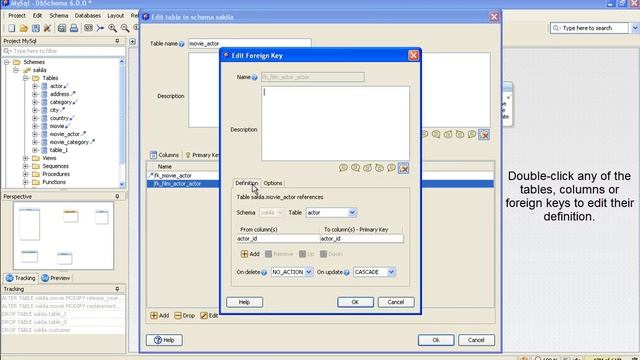
Task: Open the On delete NO_ACTION dropdown
Action: (x=309, y=272)
